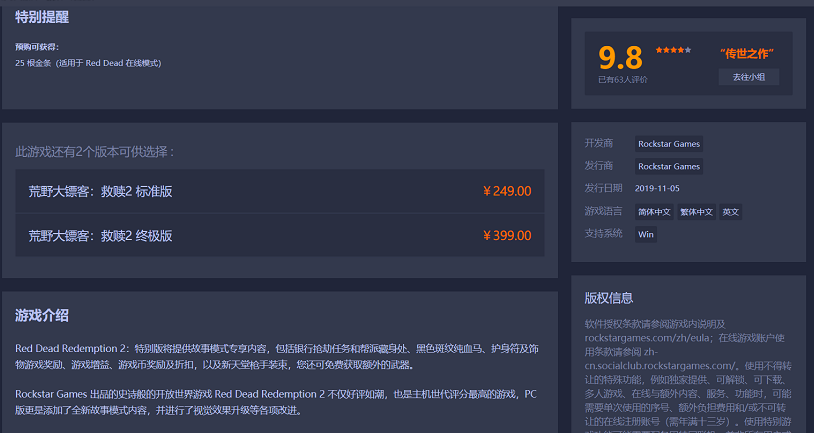Click the ¥249.00 price
814x433 pixels.
click(507, 191)
